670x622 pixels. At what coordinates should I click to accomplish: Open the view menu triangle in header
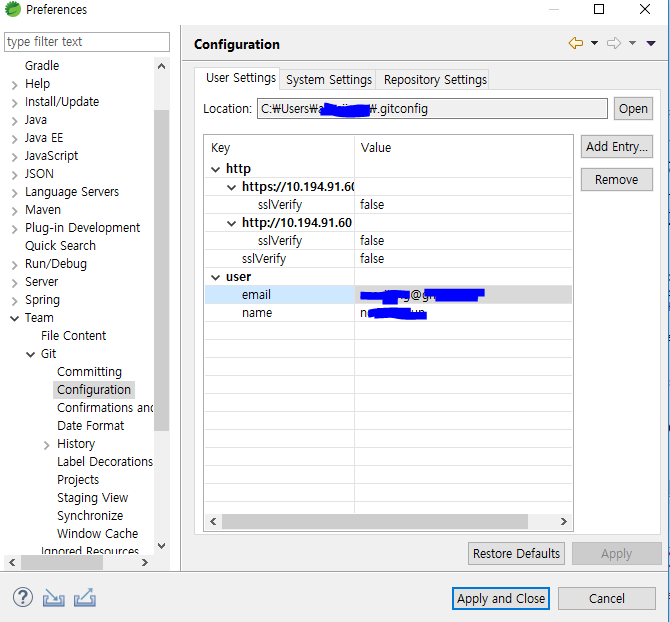pyautogui.click(x=651, y=43)
